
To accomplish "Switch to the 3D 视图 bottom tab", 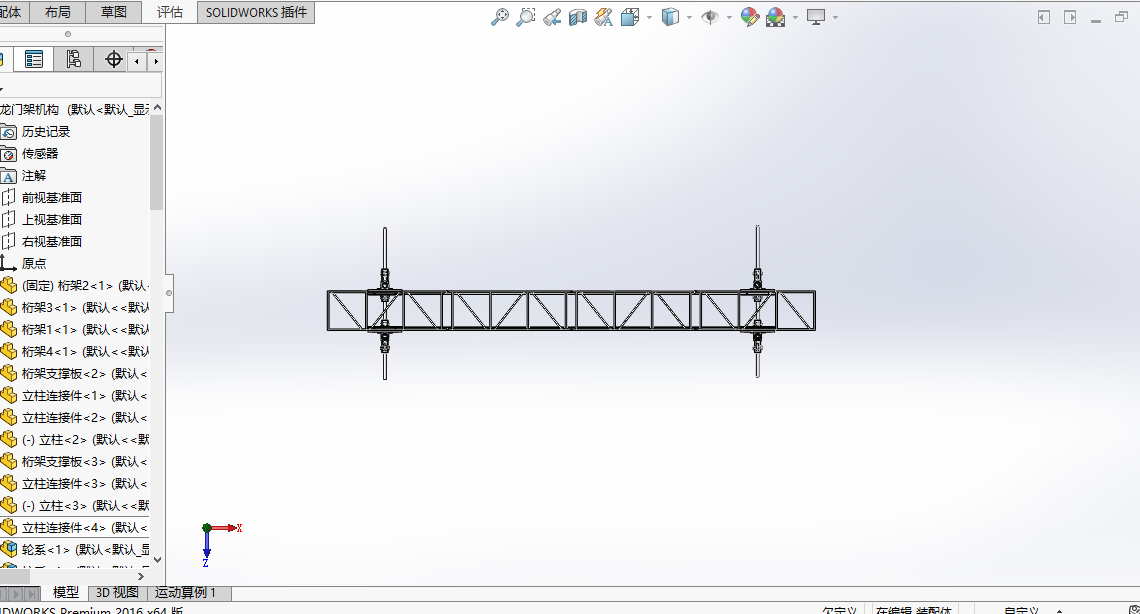I will pos(117,593).
